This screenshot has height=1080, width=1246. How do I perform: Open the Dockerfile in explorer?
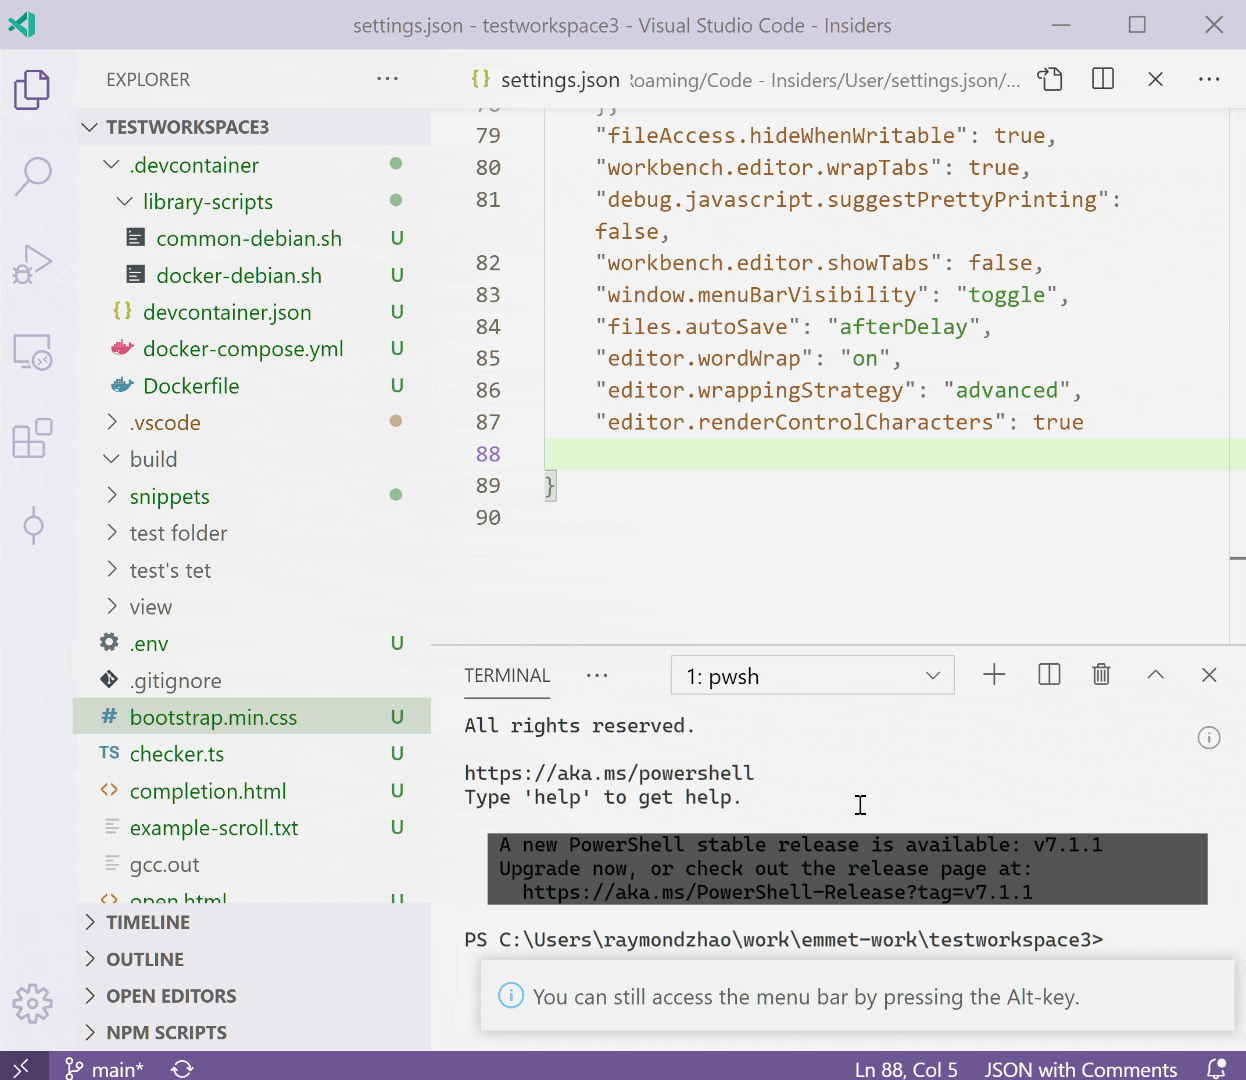click(x=252, y=386)
